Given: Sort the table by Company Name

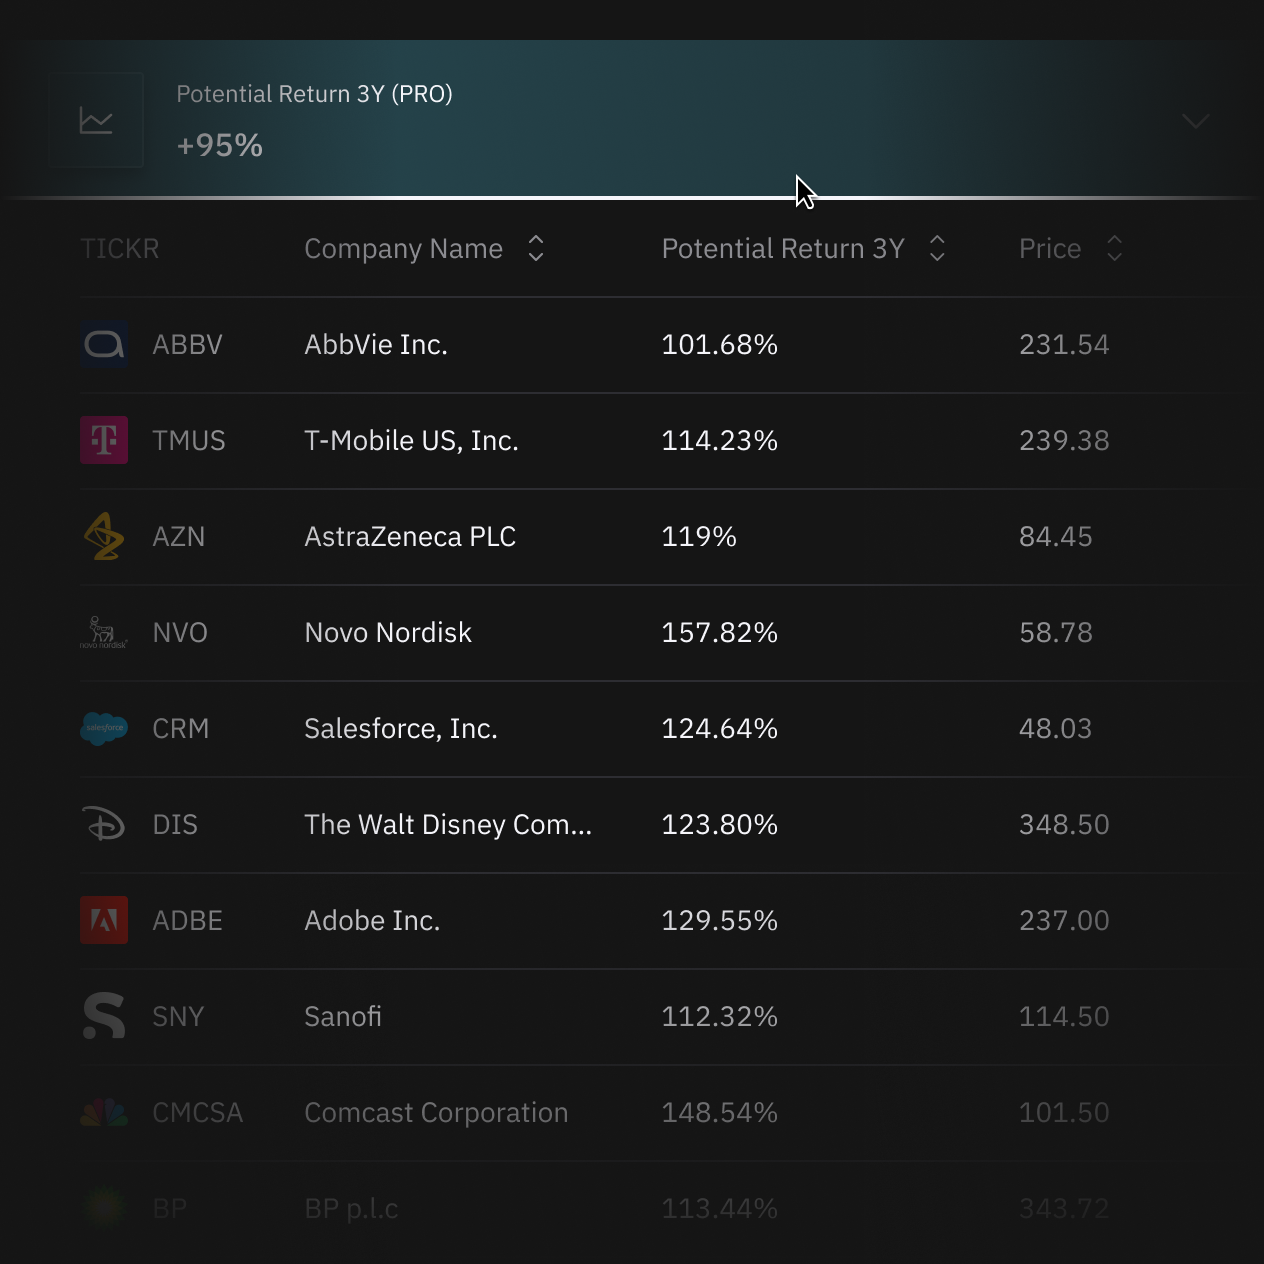Looking at the screenshot, I should (x=536, y=248).
